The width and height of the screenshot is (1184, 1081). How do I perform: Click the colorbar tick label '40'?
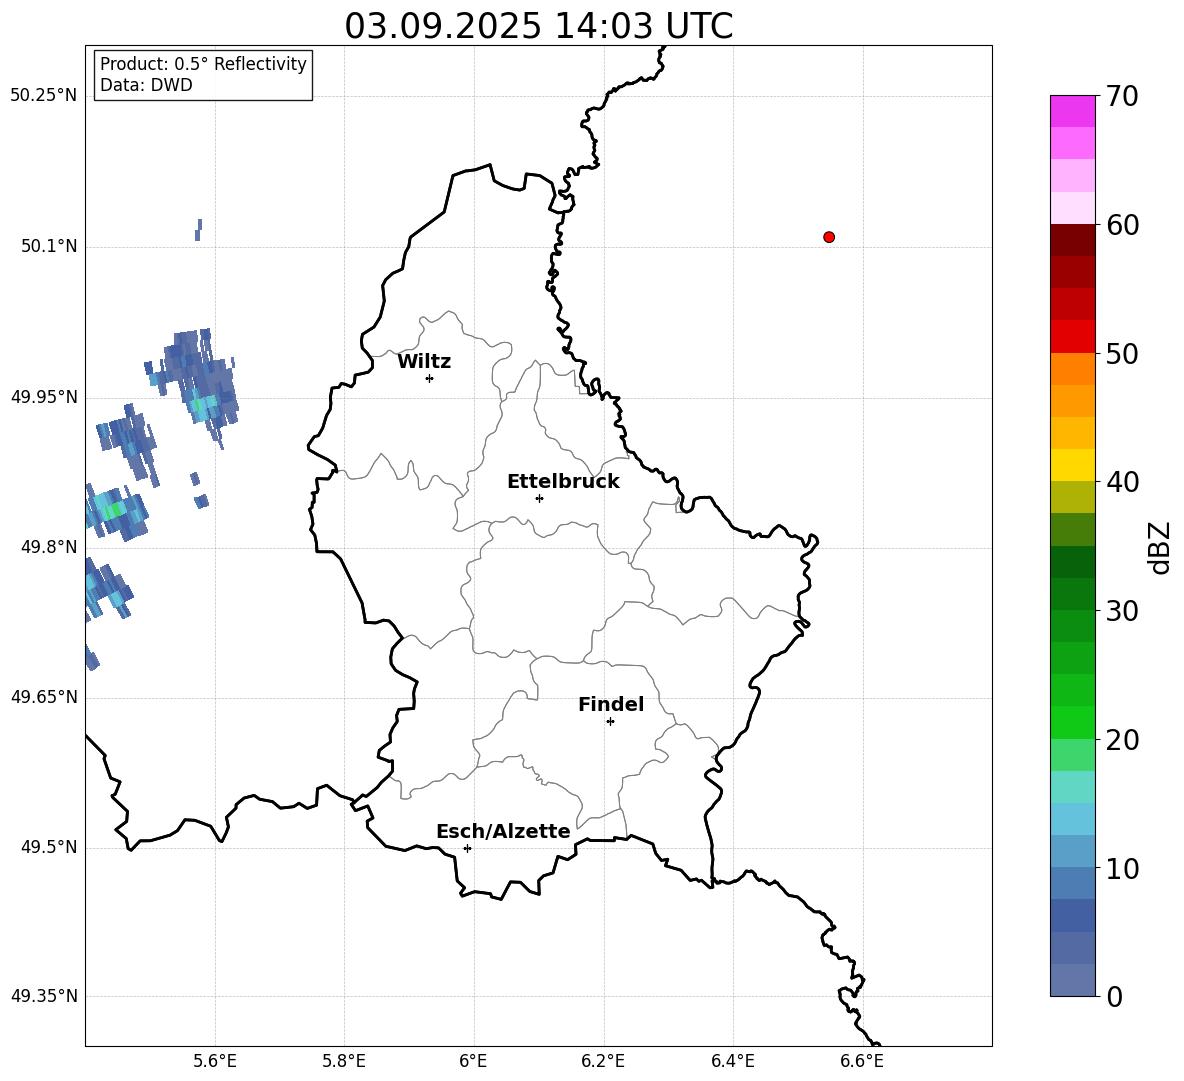pyautogui.click(x=1122, y=482)
